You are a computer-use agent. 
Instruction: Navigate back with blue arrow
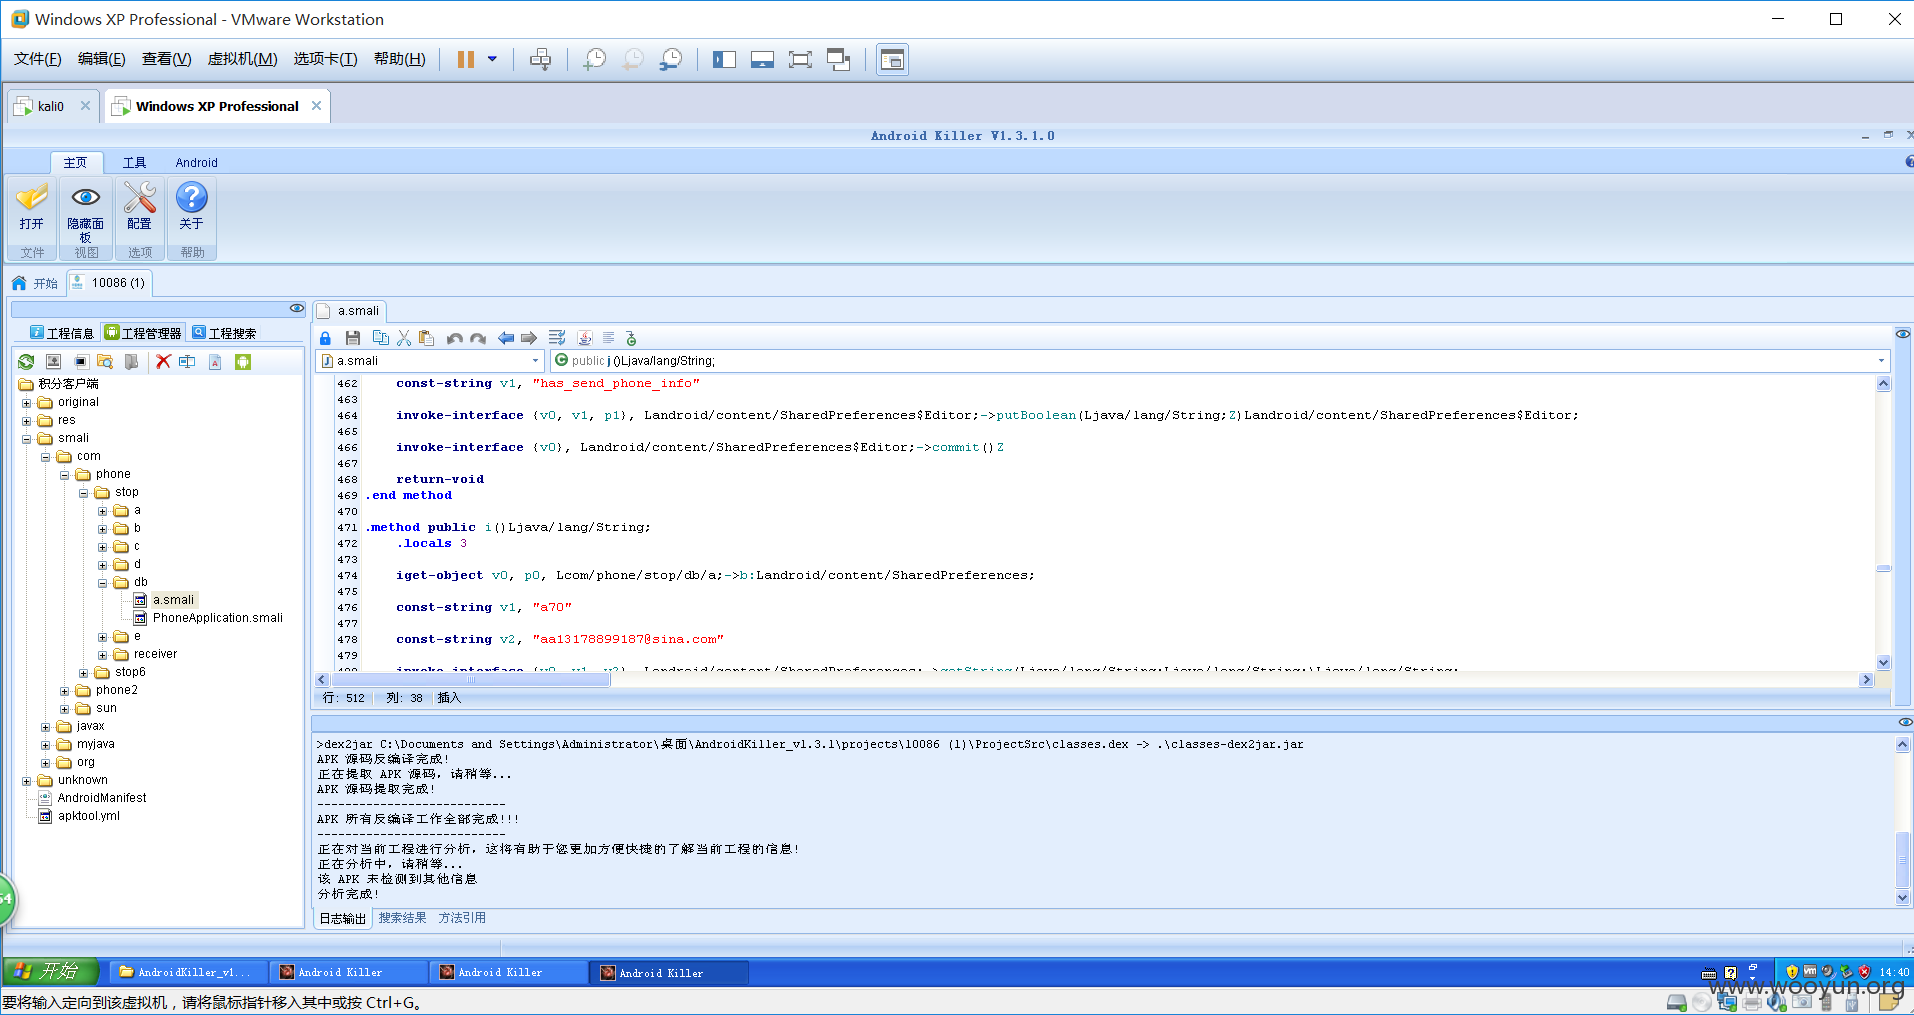(x=506, y=338)
